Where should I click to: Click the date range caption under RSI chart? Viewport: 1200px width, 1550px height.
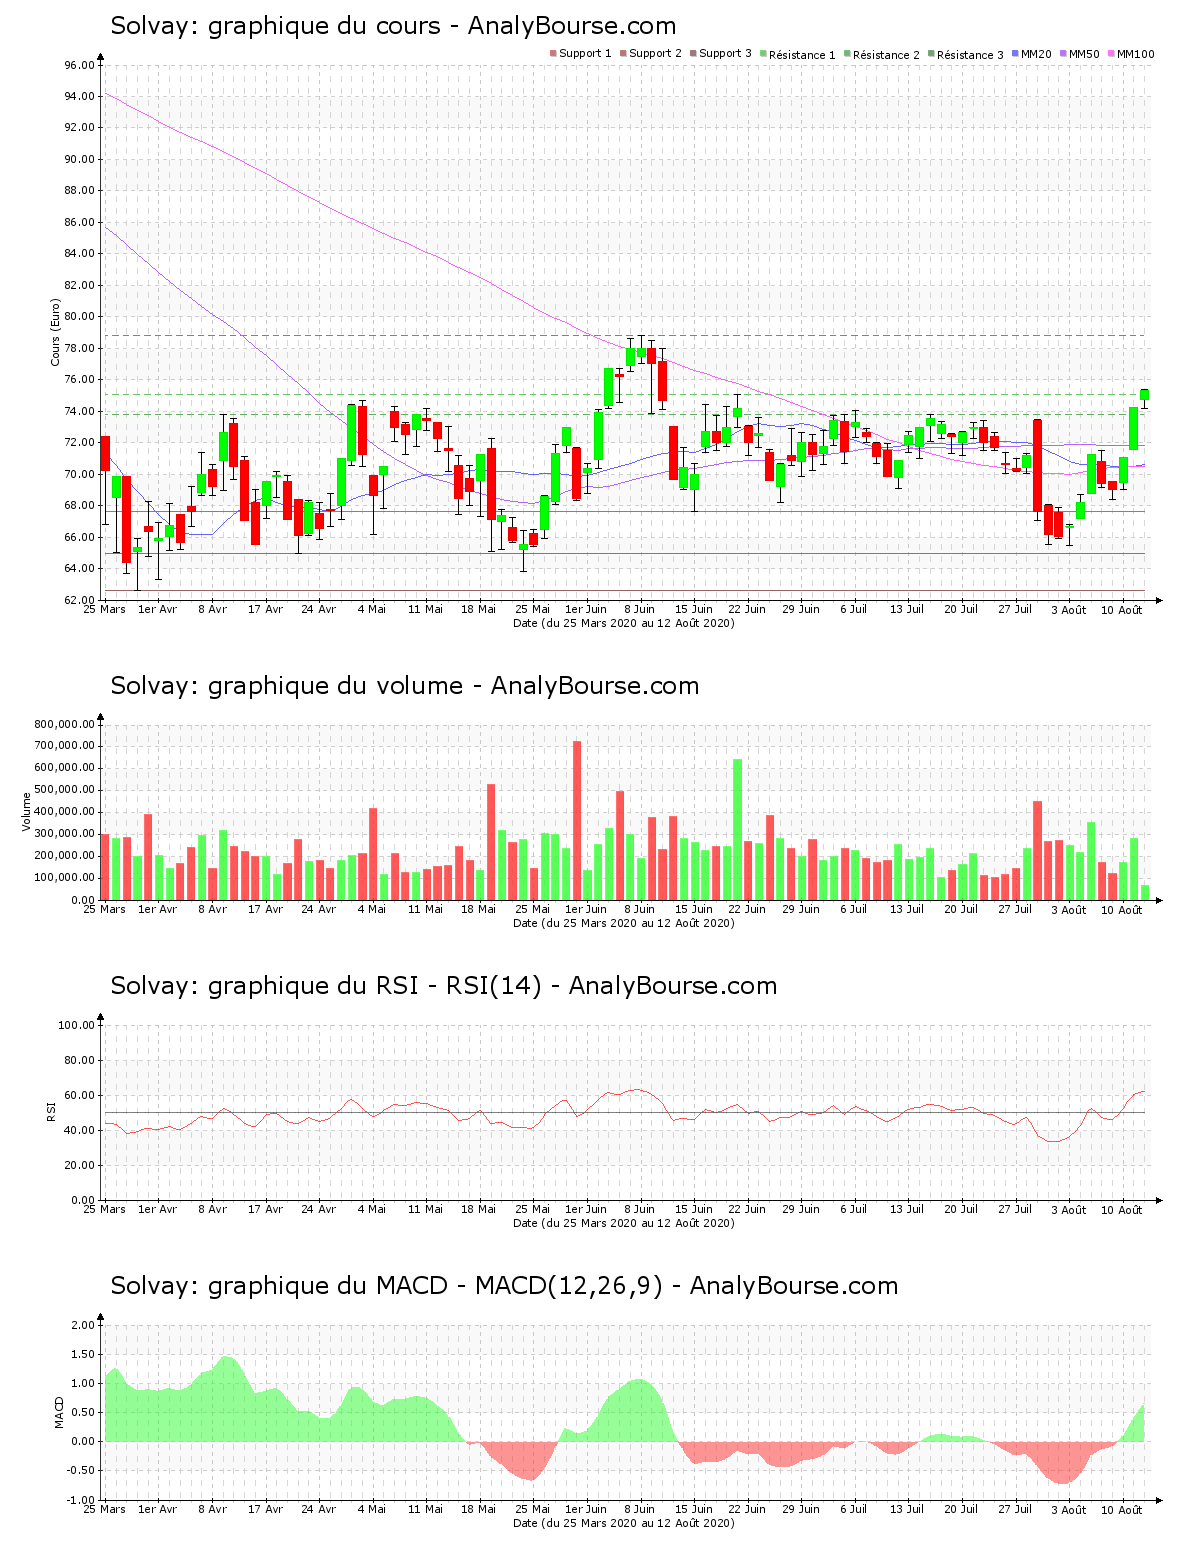[x=624, y=1223]
